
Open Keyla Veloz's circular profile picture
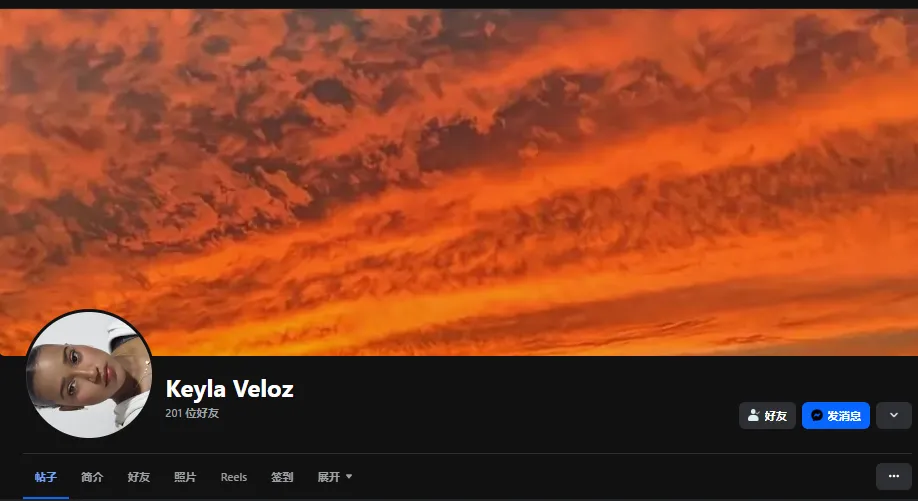click(x=89, y=375)
